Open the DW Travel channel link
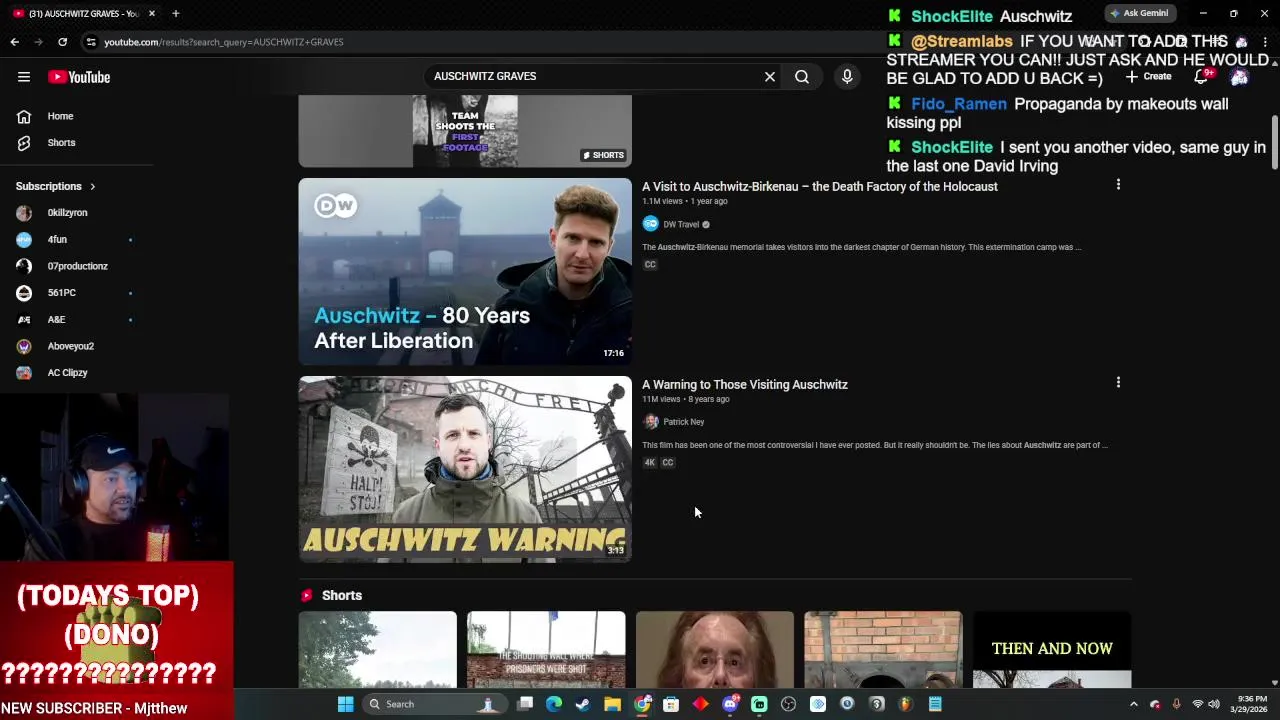This screenshot has height=720, width=1280. click(681, 224)
